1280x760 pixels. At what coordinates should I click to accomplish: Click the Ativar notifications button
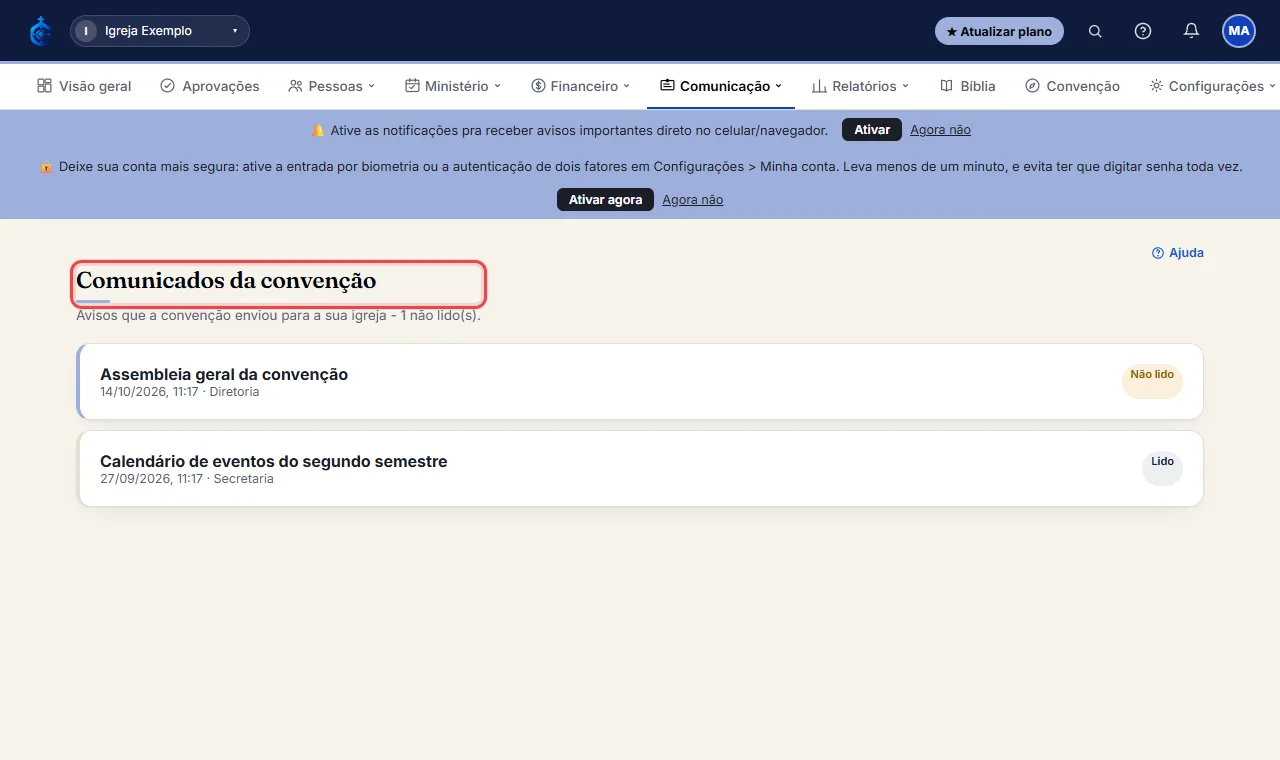pyautogui.click(x=872, y=130)
